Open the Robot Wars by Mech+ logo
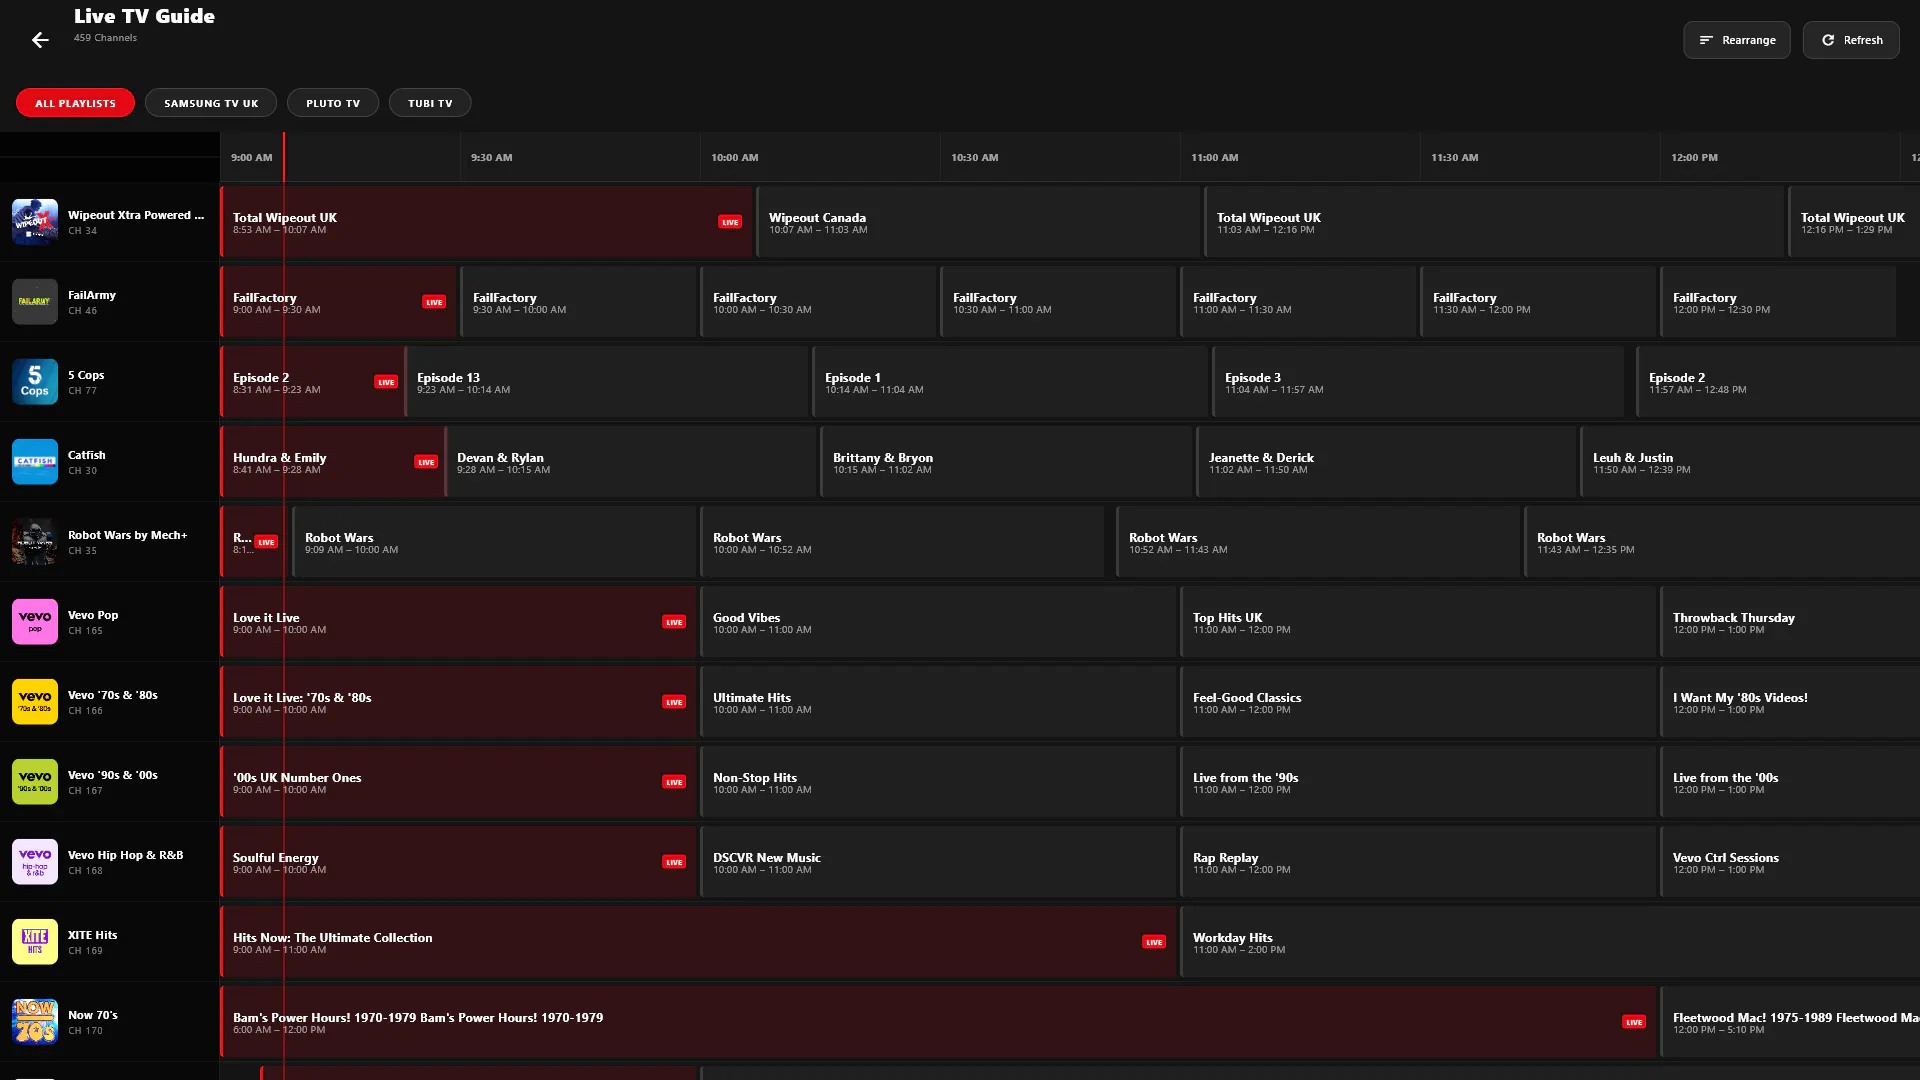 [x=35, y=542]
